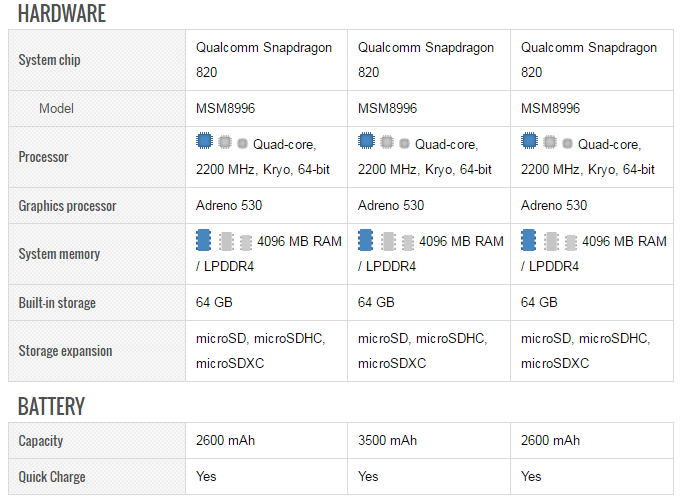
Task: Click the Graphics processor row label
Action: (x=67, y=206)
